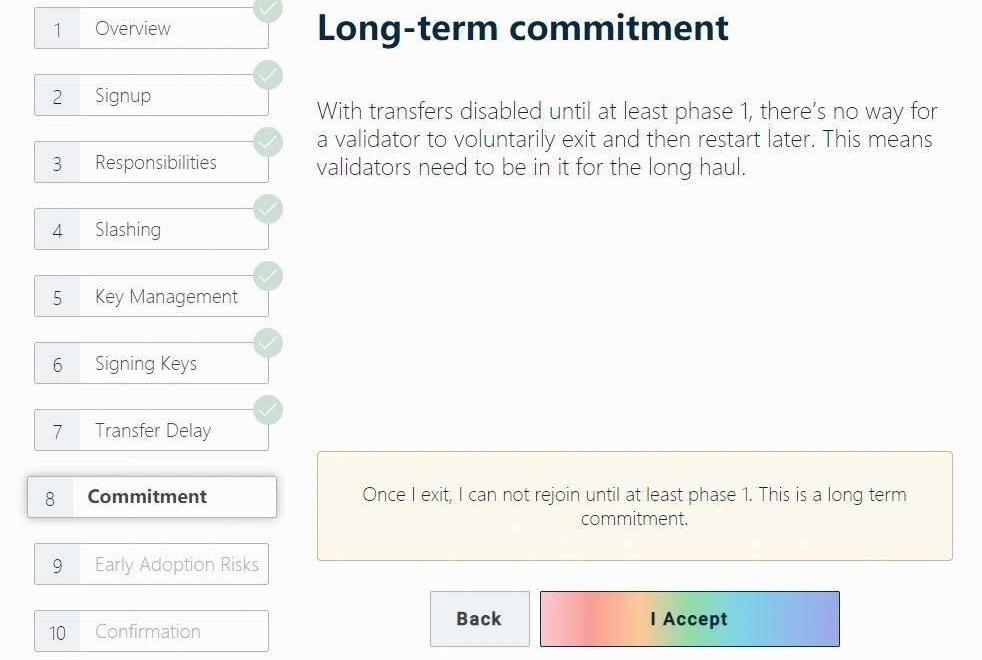Viewport: 982px width, 660px height.
Task: Select the Slashing step
Action: click(x=151, y=230)
